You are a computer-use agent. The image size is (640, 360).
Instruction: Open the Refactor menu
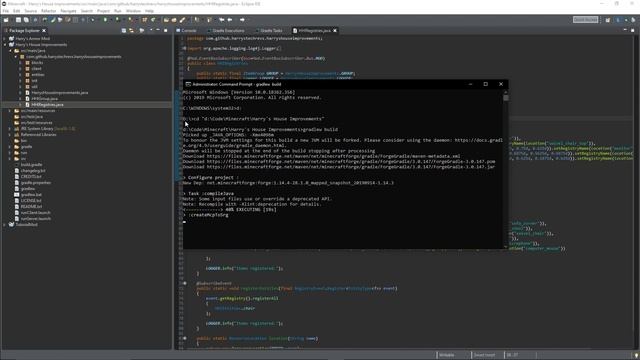(49, 11)
